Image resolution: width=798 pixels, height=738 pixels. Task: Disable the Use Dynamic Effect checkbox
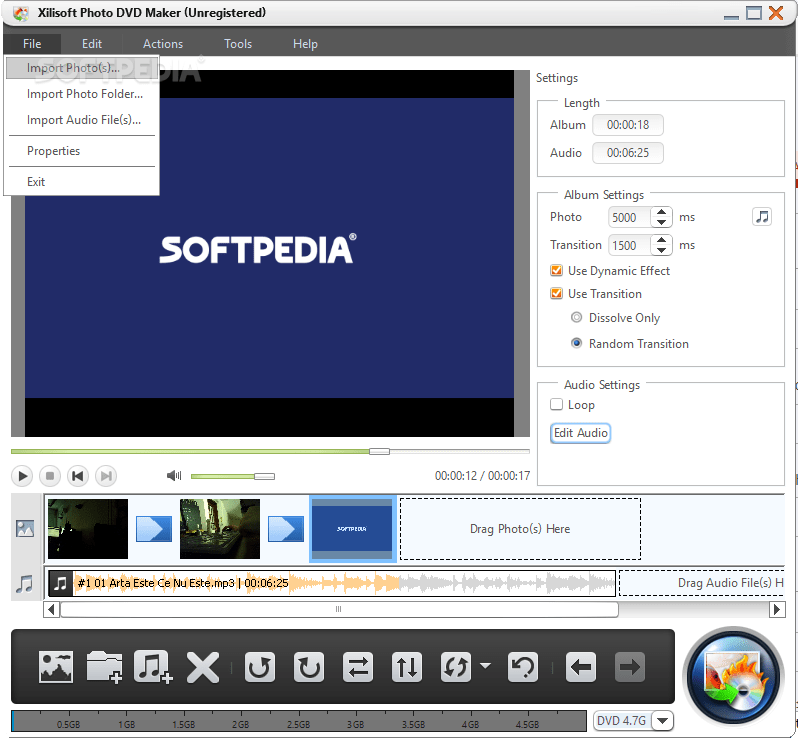(557, 271)
